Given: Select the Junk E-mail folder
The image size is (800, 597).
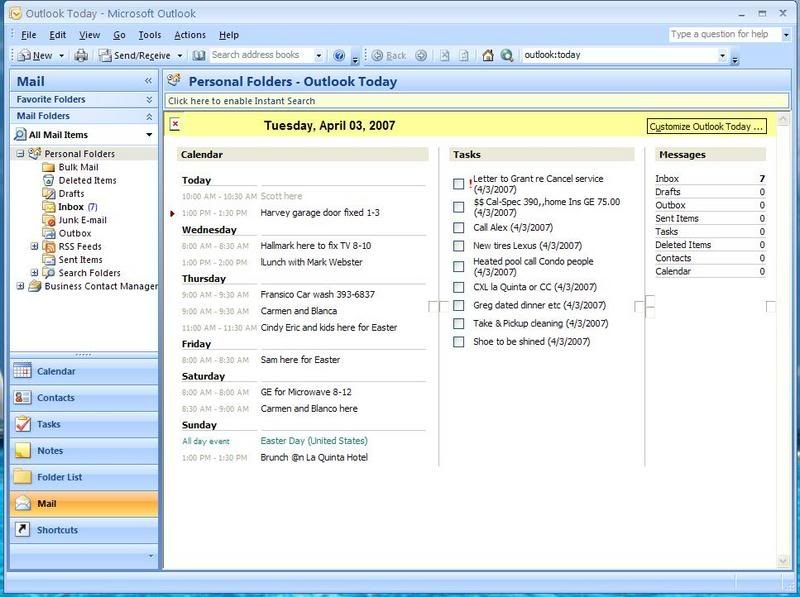Looking at the screenshot, I should pos(82,220).
